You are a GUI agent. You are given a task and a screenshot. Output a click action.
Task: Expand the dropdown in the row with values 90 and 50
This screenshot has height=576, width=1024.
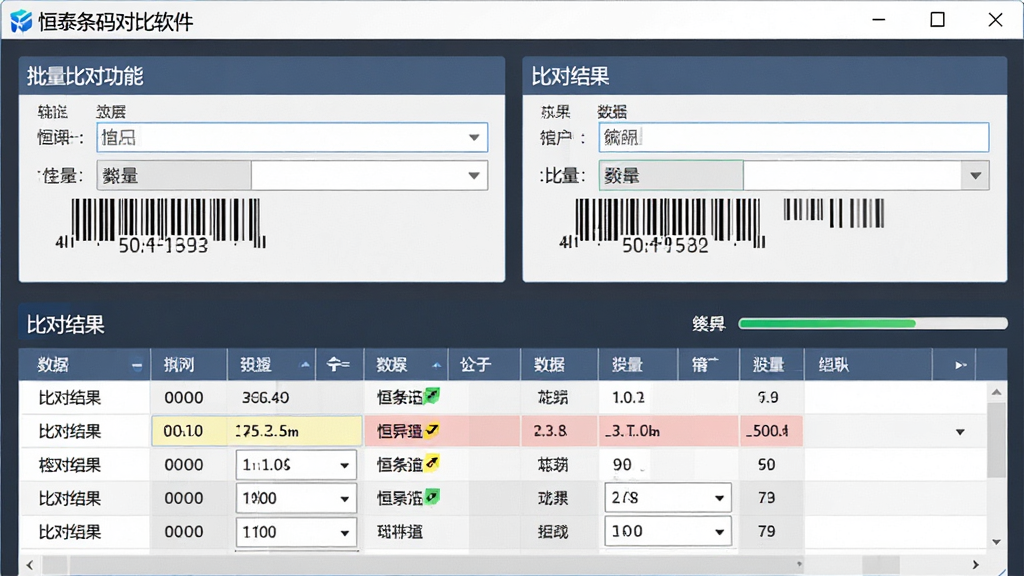(x=344, y=465)
